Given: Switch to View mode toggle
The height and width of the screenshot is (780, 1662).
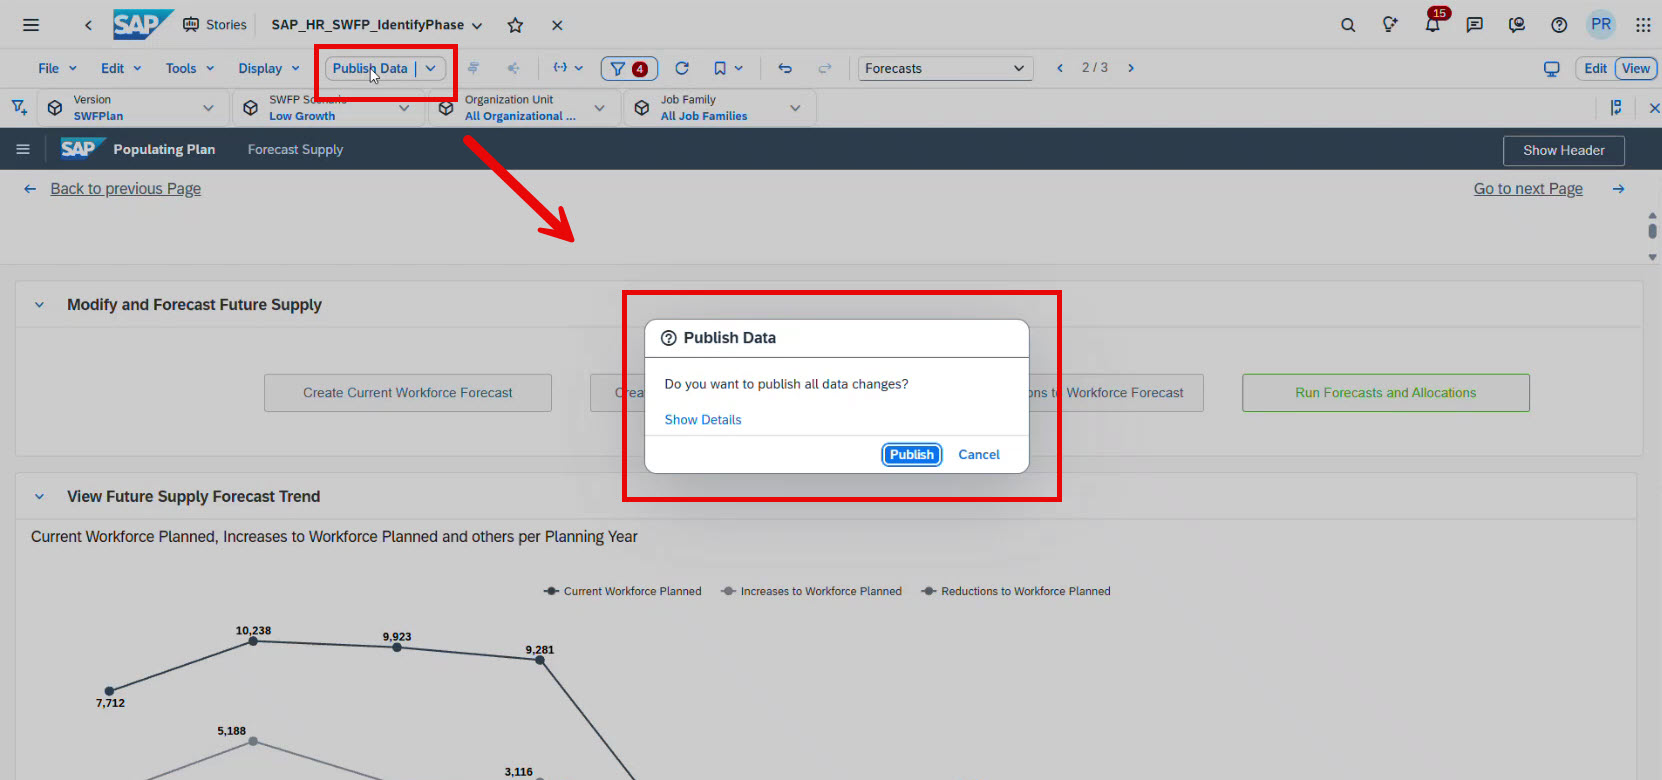Looking at the screenshot, I should 1636,68.
